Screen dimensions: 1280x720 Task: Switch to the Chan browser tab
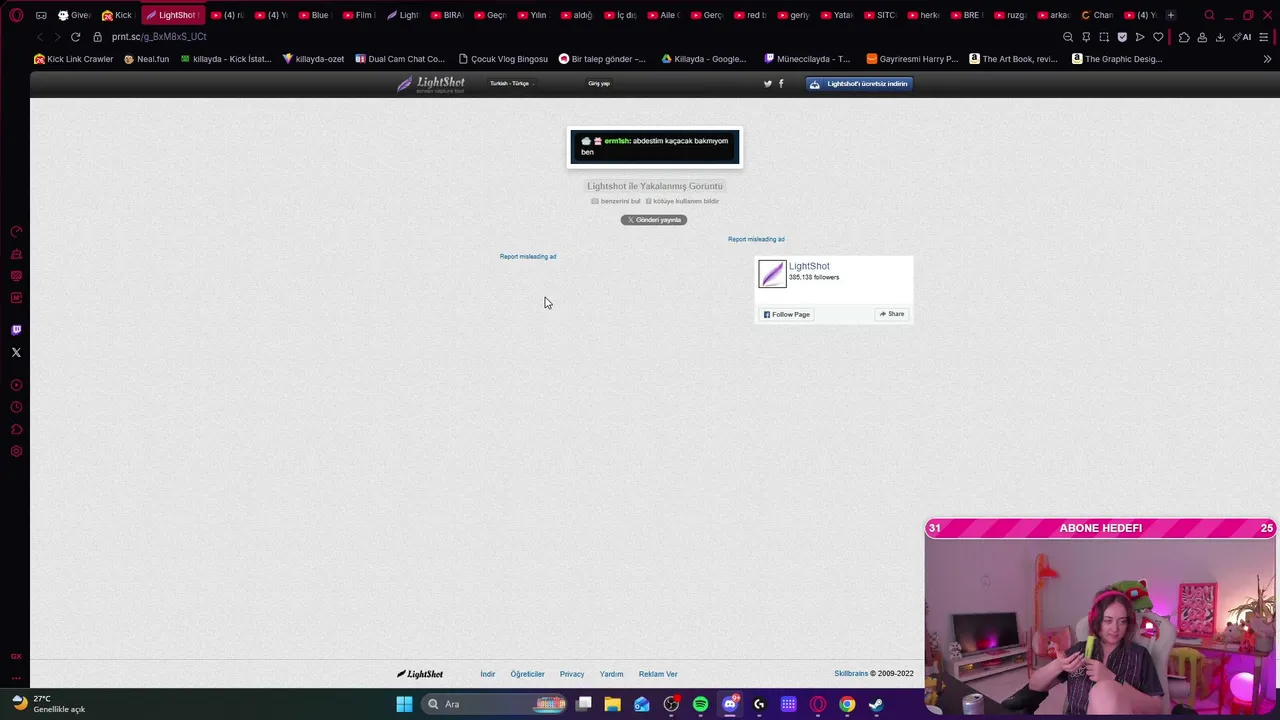(1097, 15)
